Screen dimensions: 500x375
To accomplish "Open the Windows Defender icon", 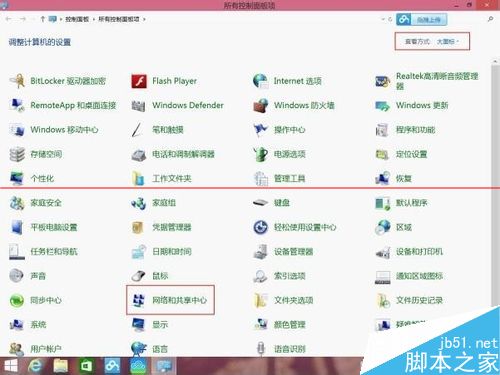I will click(x=139, y=105).
